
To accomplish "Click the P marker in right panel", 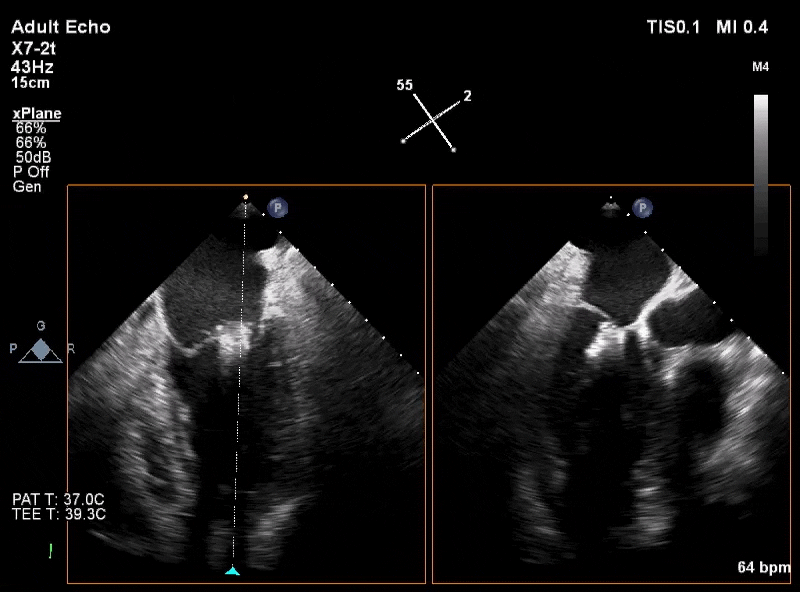I will pos(642,208).
